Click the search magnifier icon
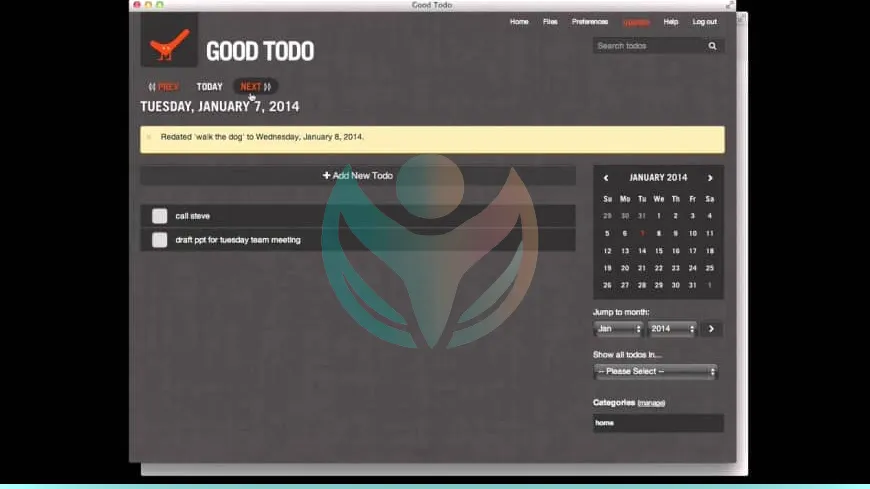Screen dimensions: 870x489 (712, 46)
